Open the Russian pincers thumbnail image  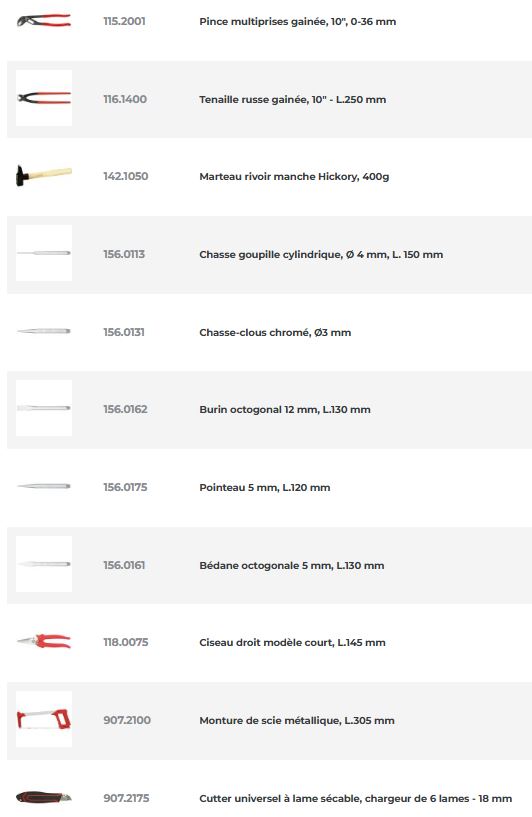(44, 98)
